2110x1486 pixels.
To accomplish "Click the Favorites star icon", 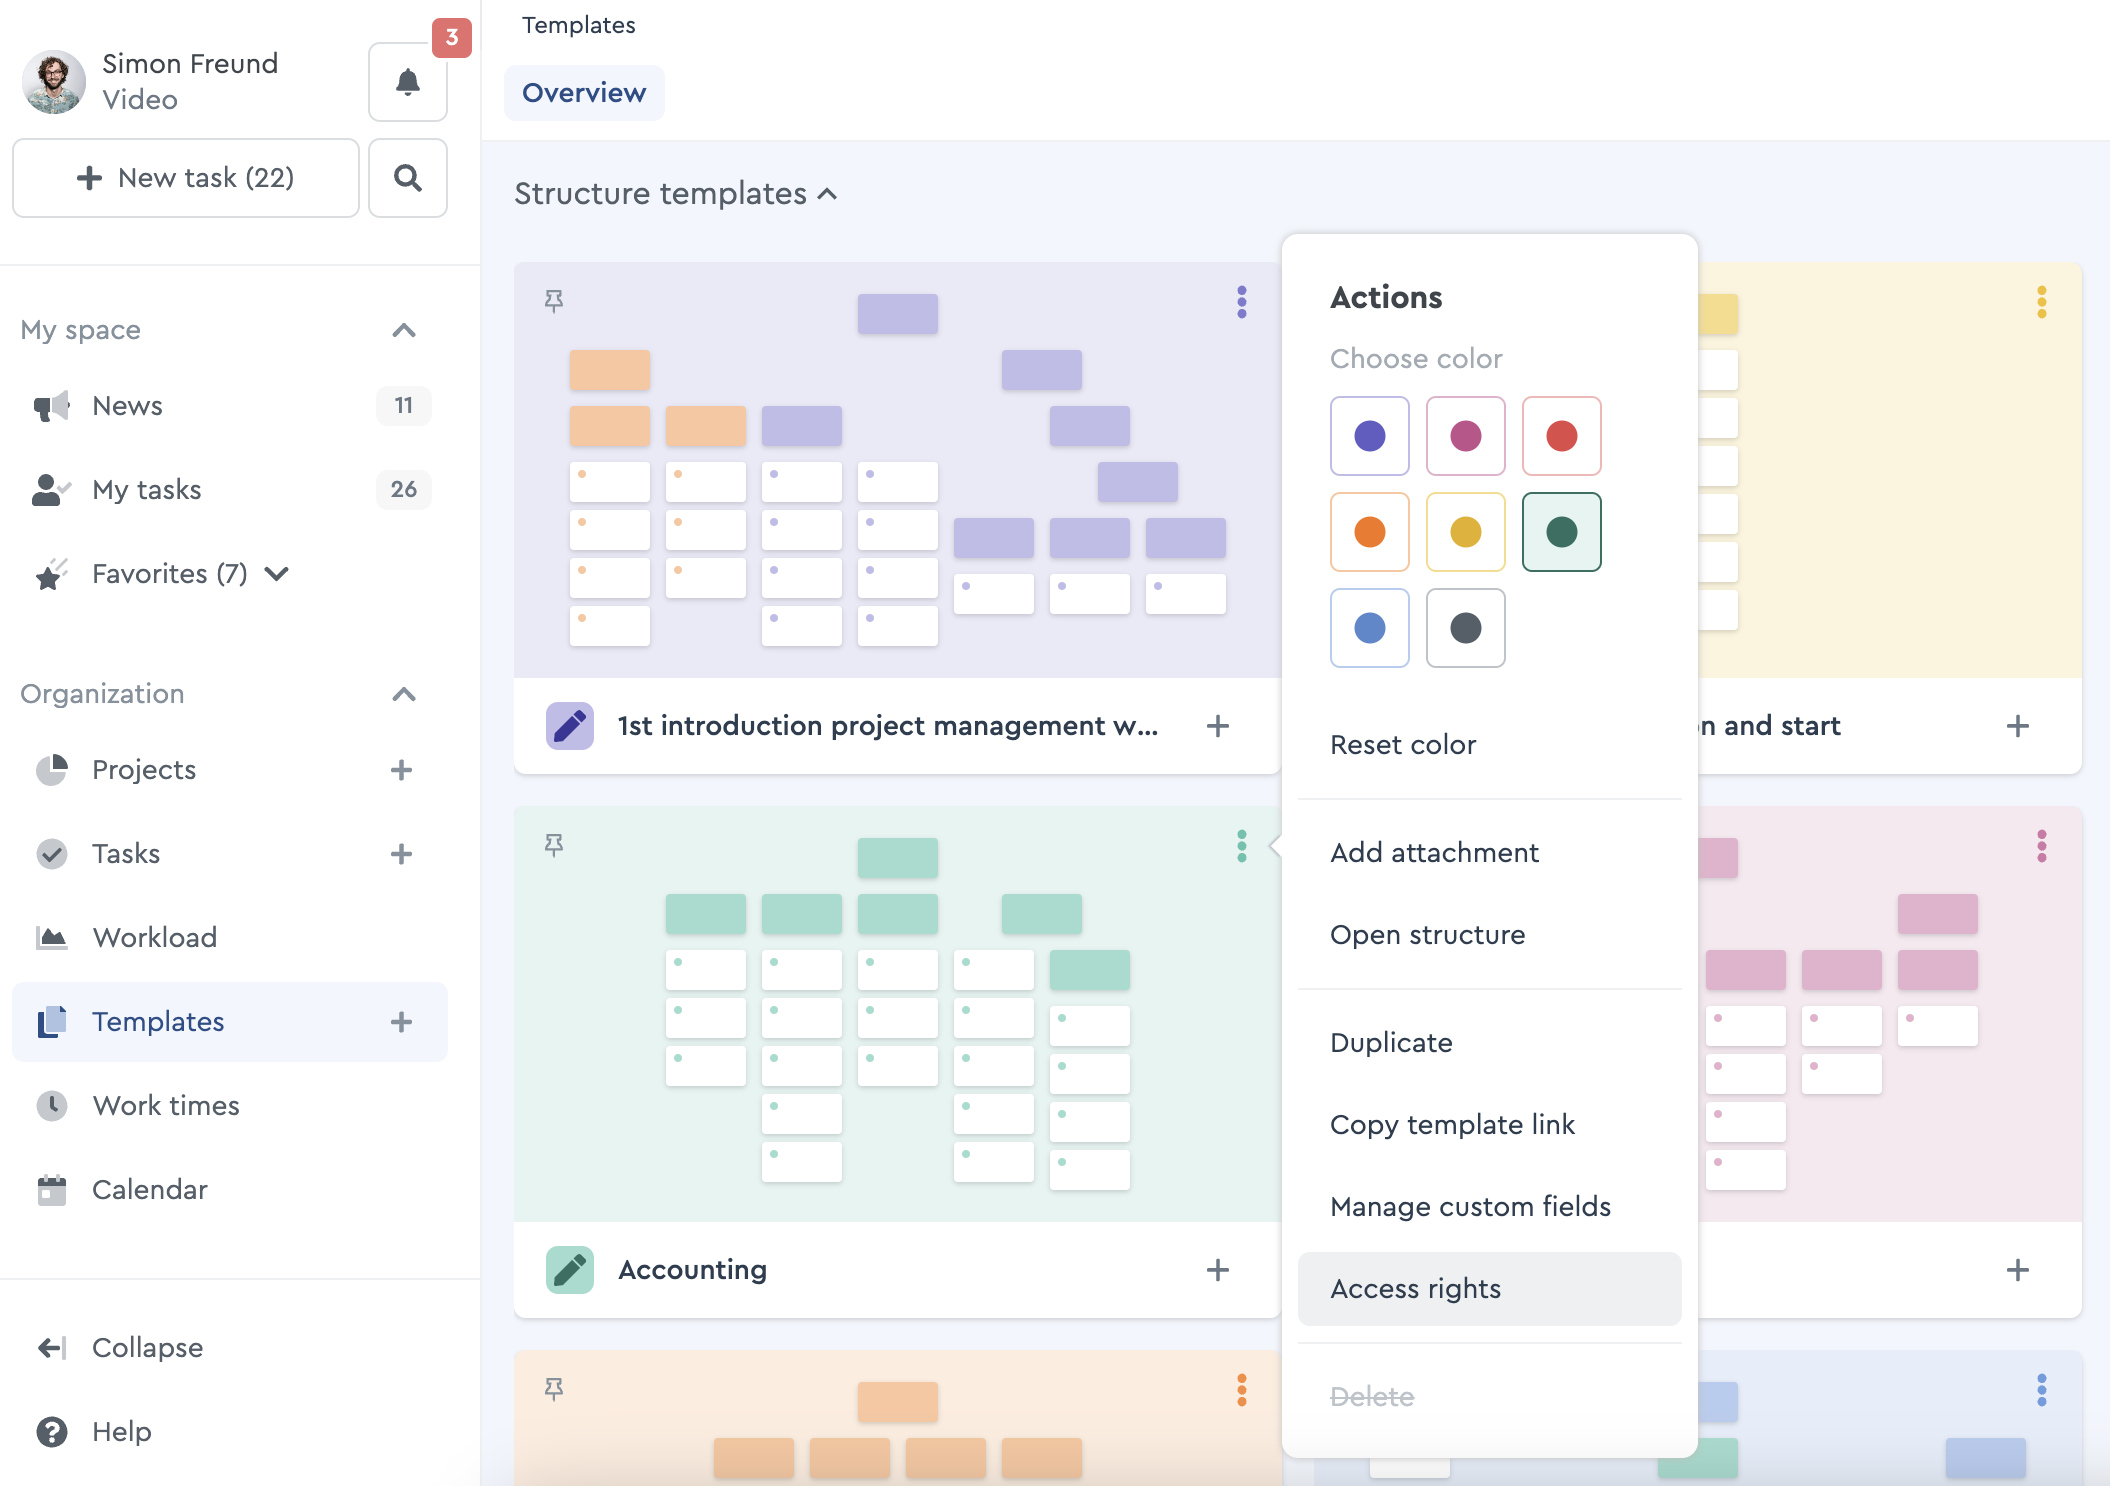I will [51, 574].
